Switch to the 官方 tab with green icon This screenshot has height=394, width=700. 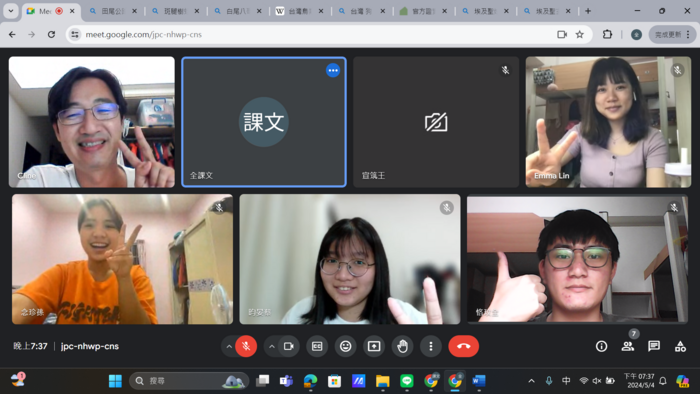pyautogui.click(x=423, y=11)
